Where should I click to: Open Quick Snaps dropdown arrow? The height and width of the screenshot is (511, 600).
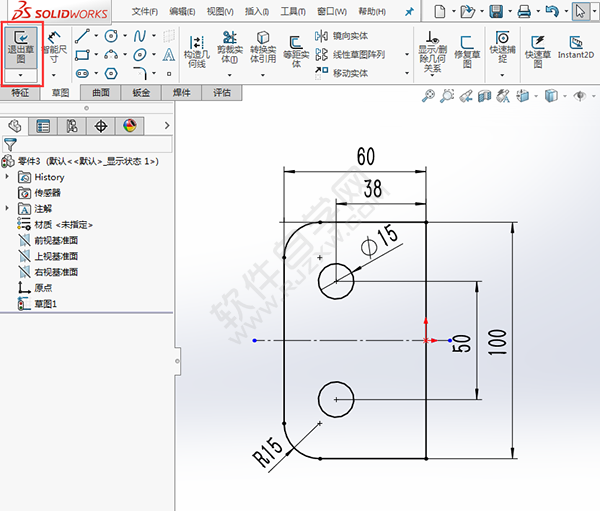point(502,75)
